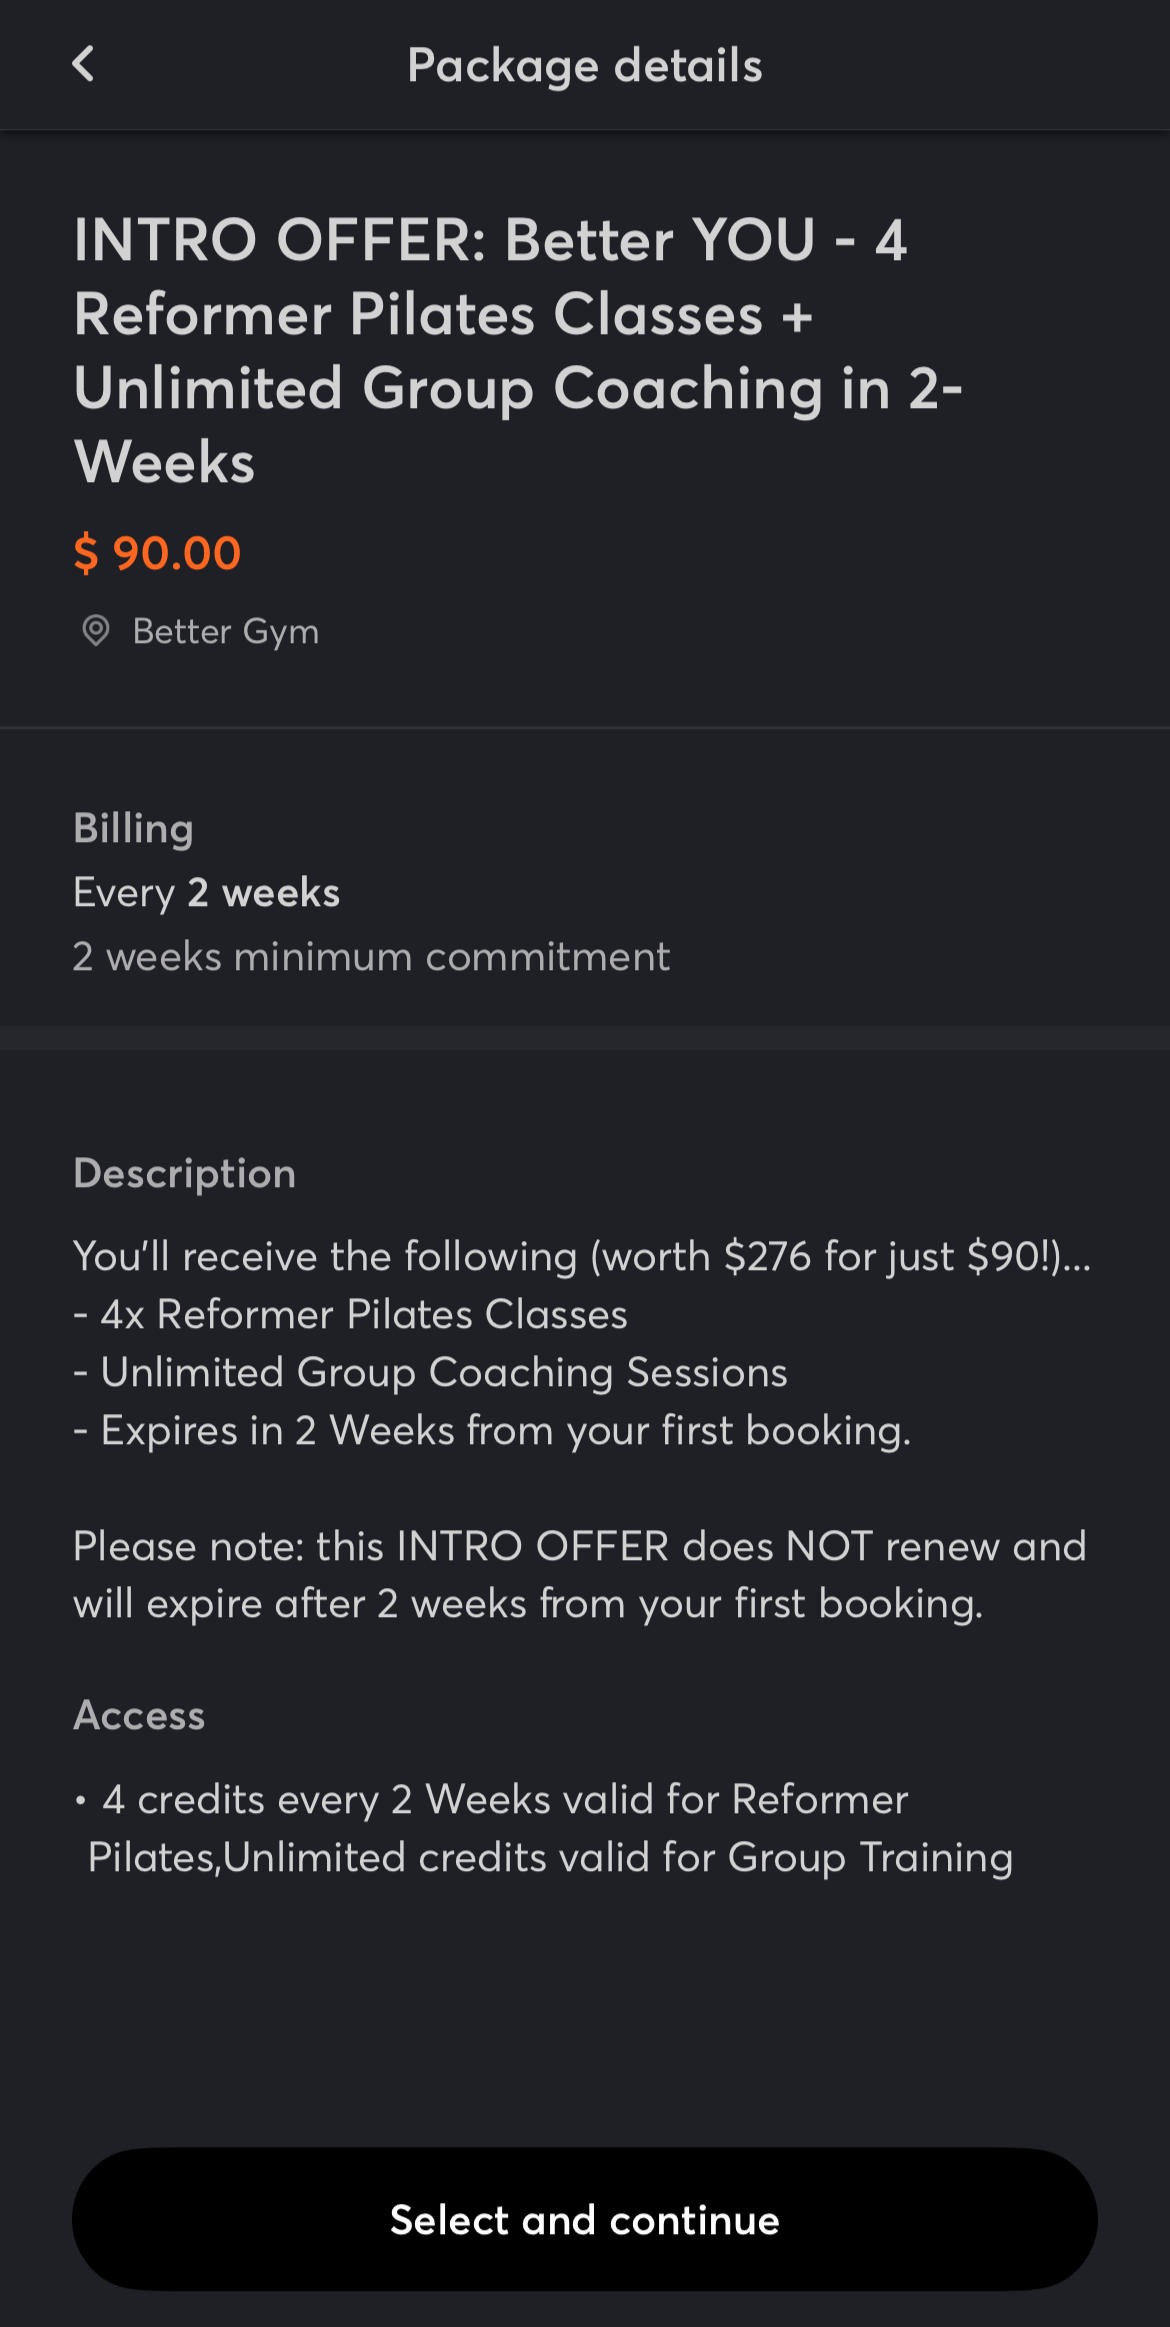Tap the Every 2 weeks billing text
This screenshot has width=1170, height=2327.
(x=206, y=893)
